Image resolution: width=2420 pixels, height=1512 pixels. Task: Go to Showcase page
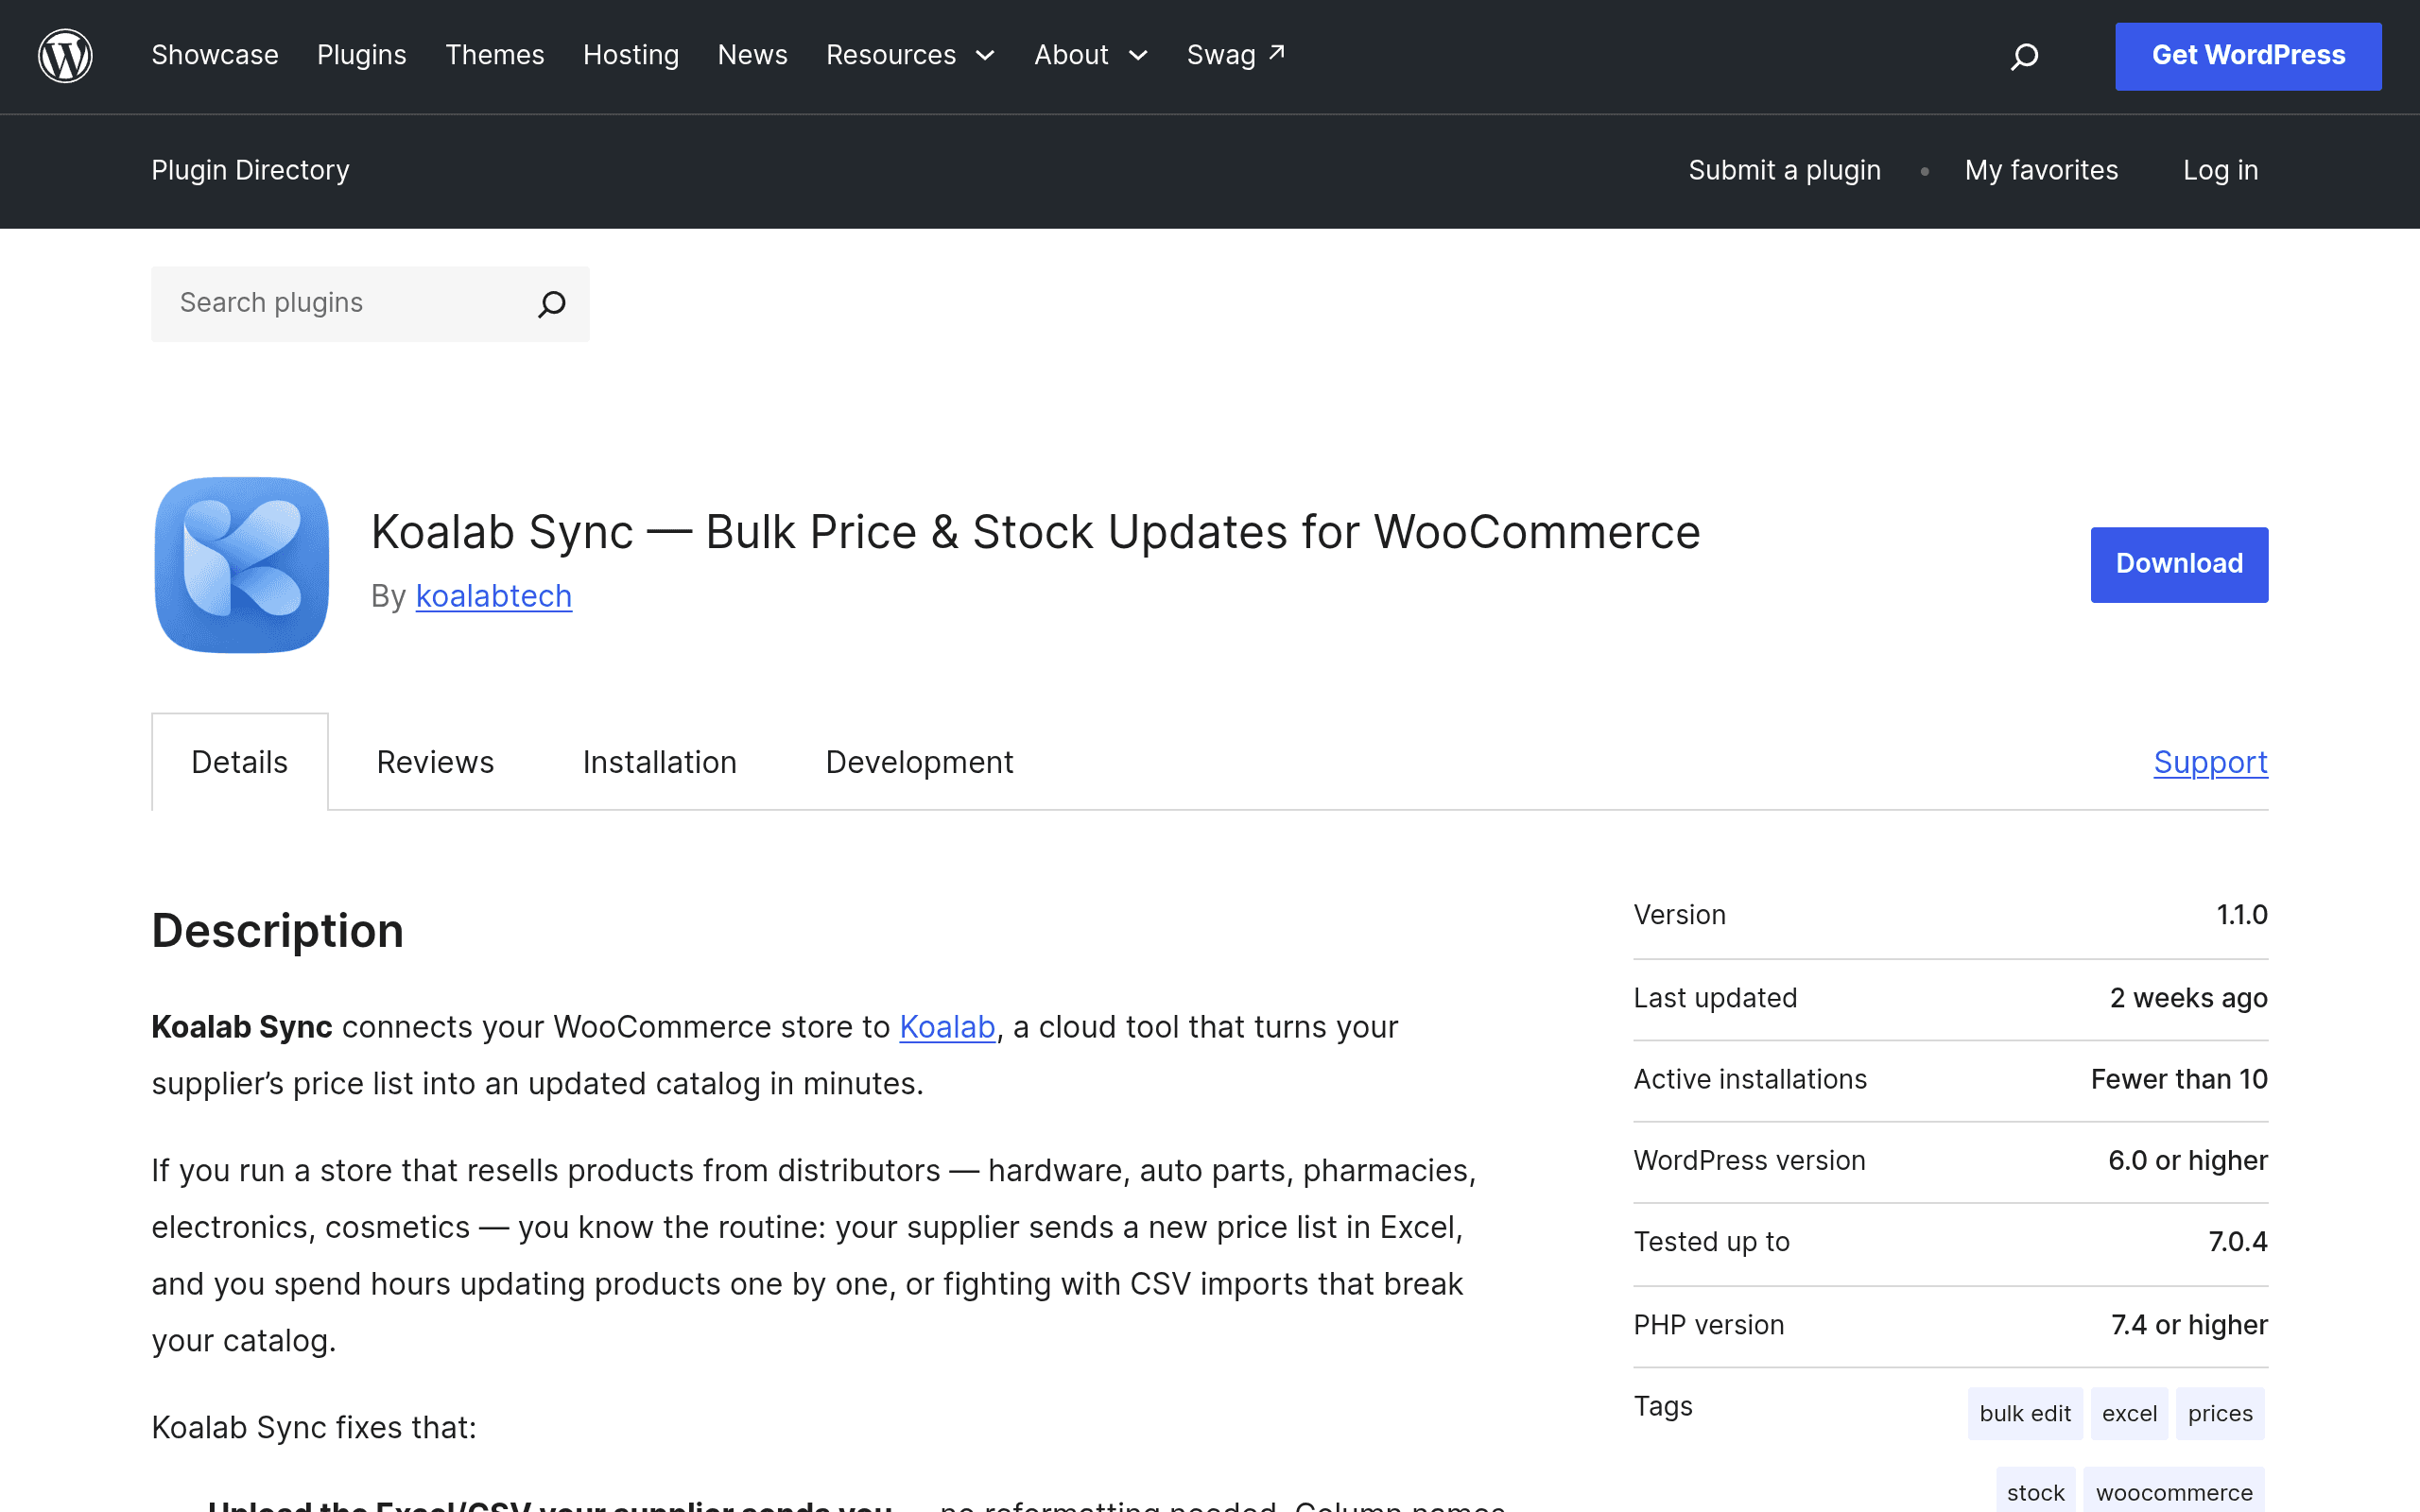coord(215,55)
